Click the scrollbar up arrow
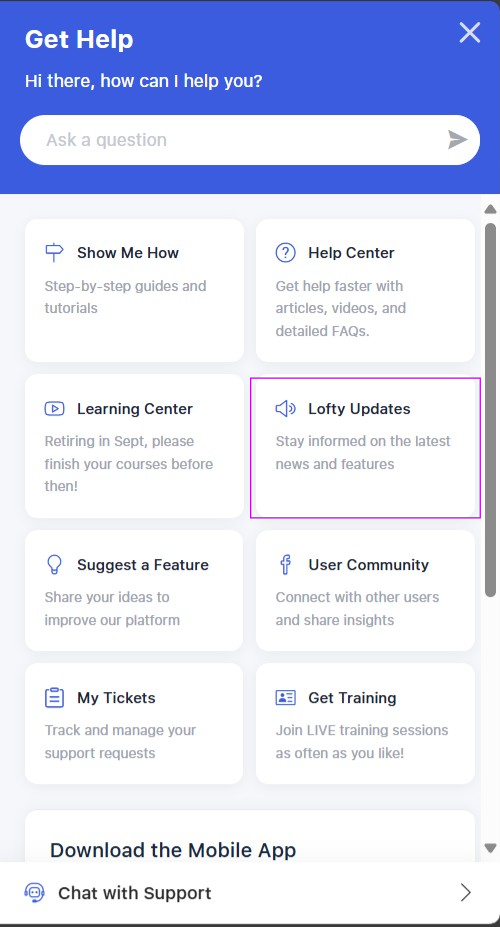This screenshot has height=927, width=500. (x=491, y=209)
